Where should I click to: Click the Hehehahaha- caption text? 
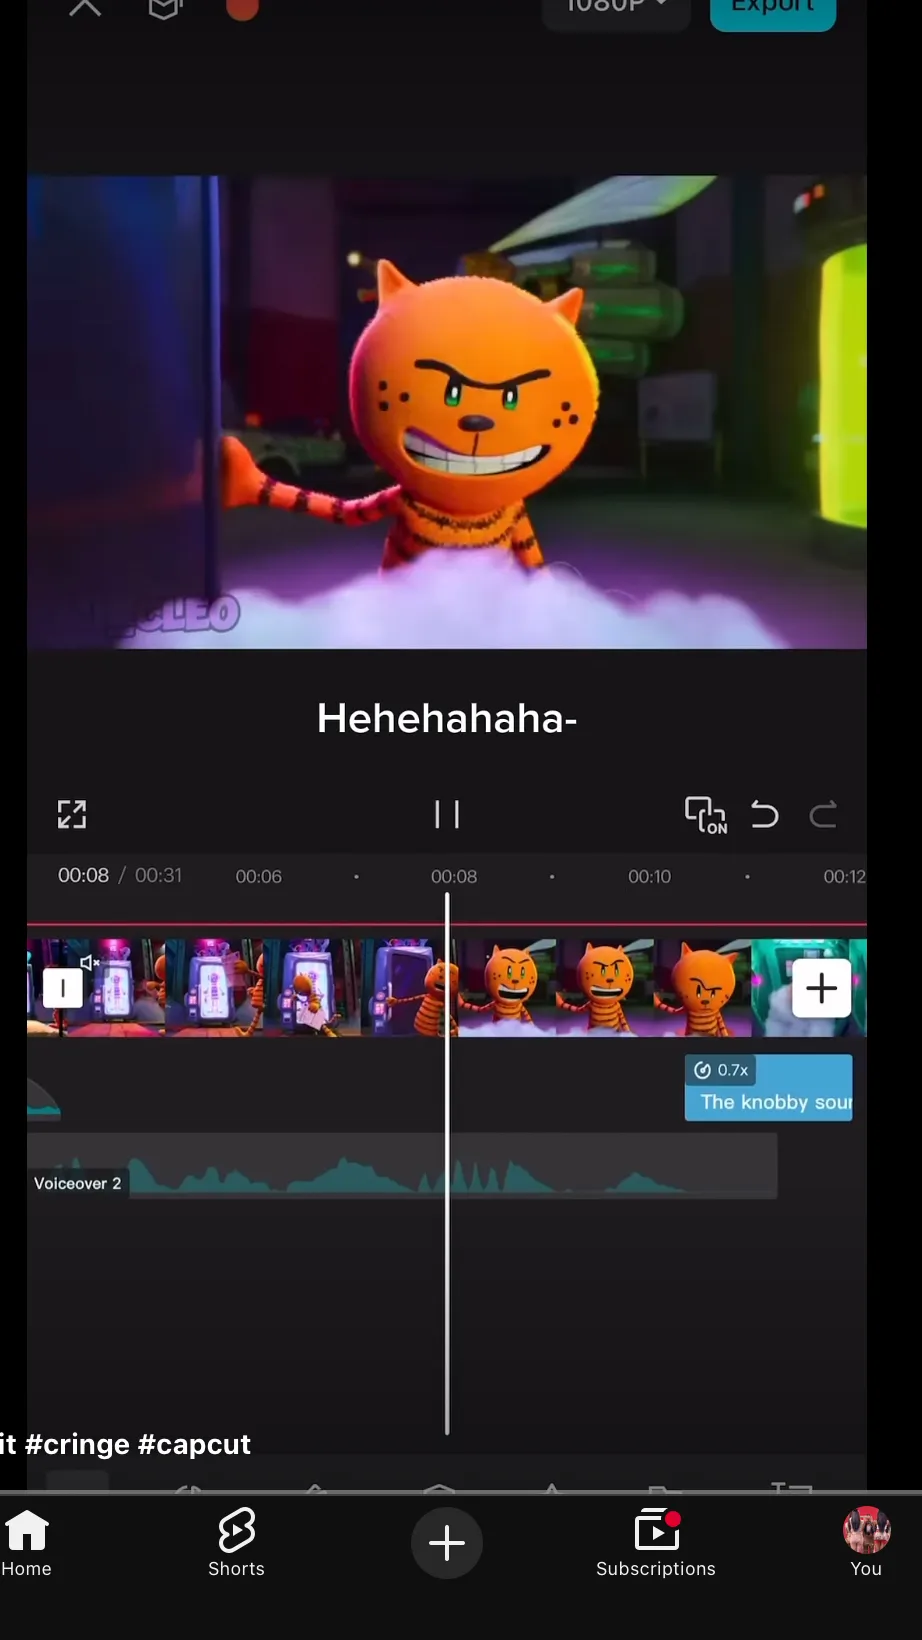pos(447,718)
